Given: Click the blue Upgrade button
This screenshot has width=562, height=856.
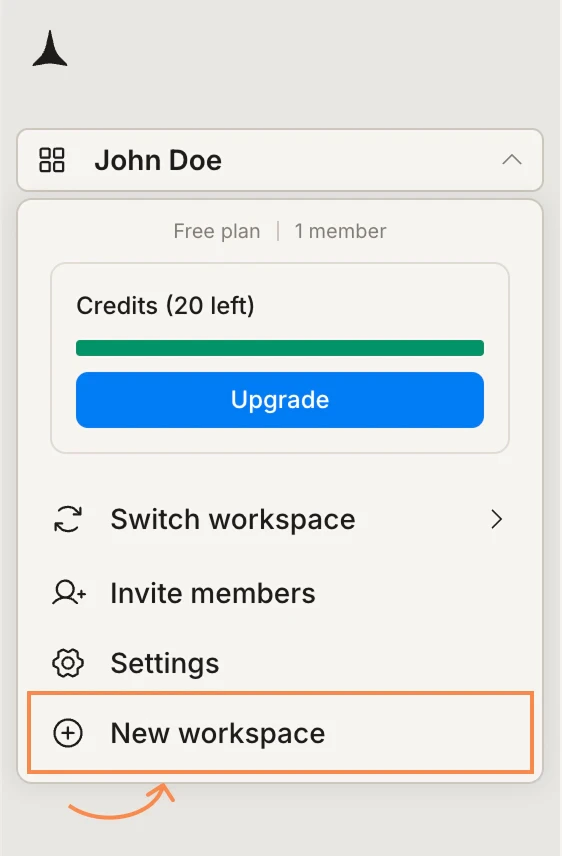Looking at the screenshot, I should [280, 400].
